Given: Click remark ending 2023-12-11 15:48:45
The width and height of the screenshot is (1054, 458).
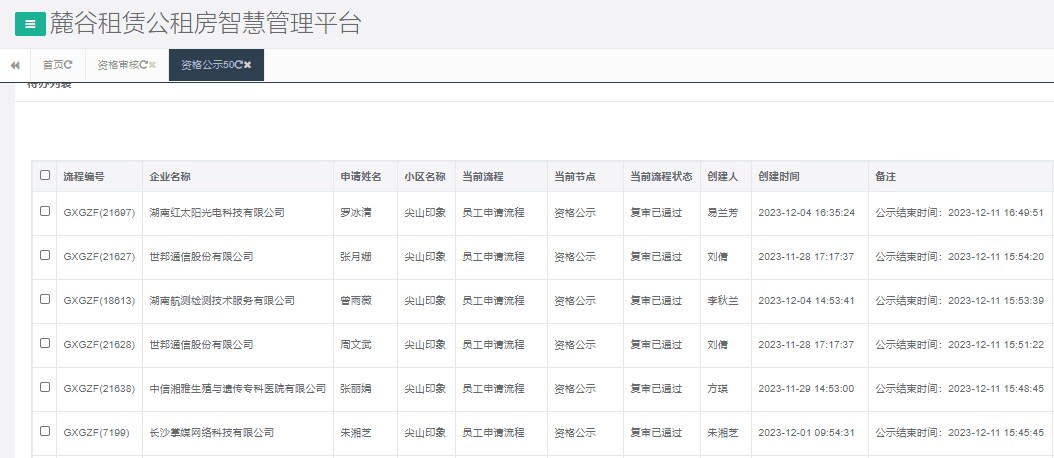Looking at the screenshot, I should tap(960, 389).
